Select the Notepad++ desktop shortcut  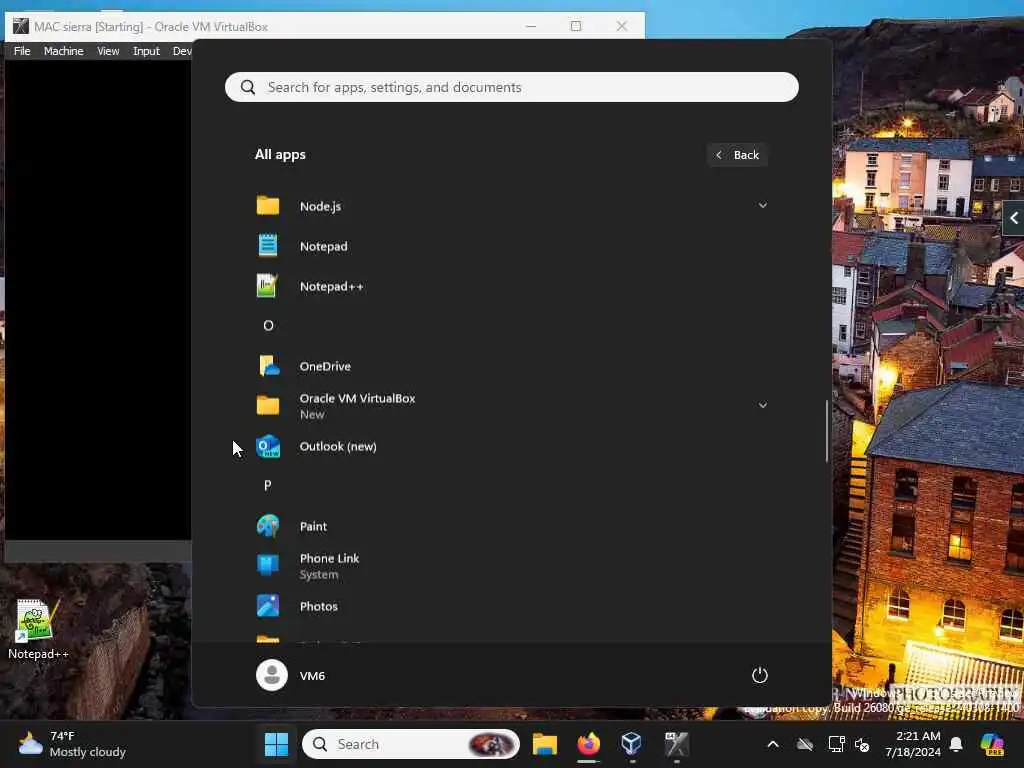[x=37, y=629]
